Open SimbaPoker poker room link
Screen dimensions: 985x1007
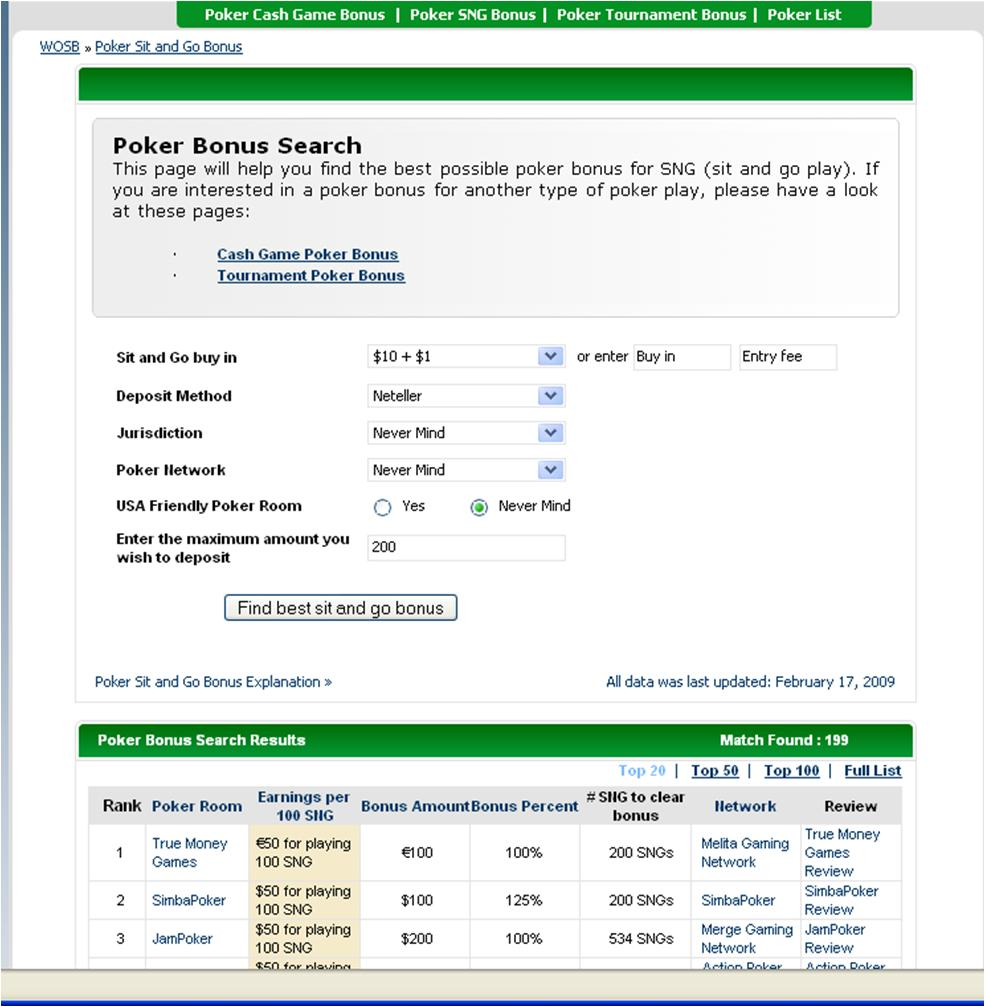(189, 900)
